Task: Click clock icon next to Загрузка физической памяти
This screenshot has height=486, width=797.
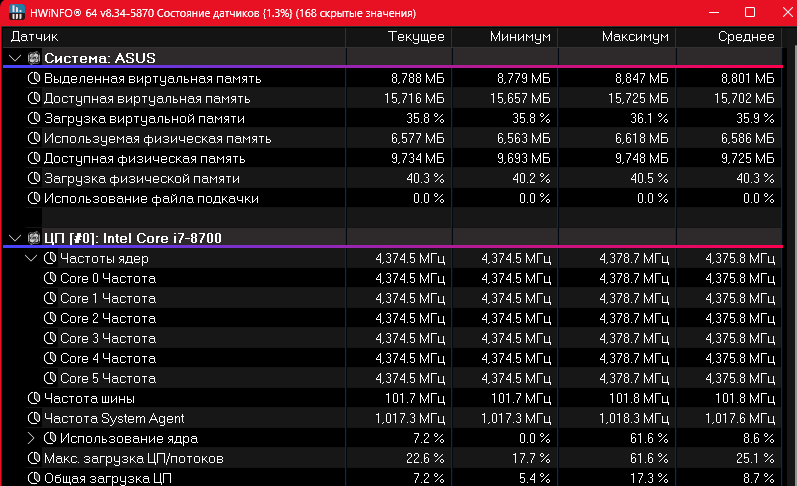Action: pos(33,178)
